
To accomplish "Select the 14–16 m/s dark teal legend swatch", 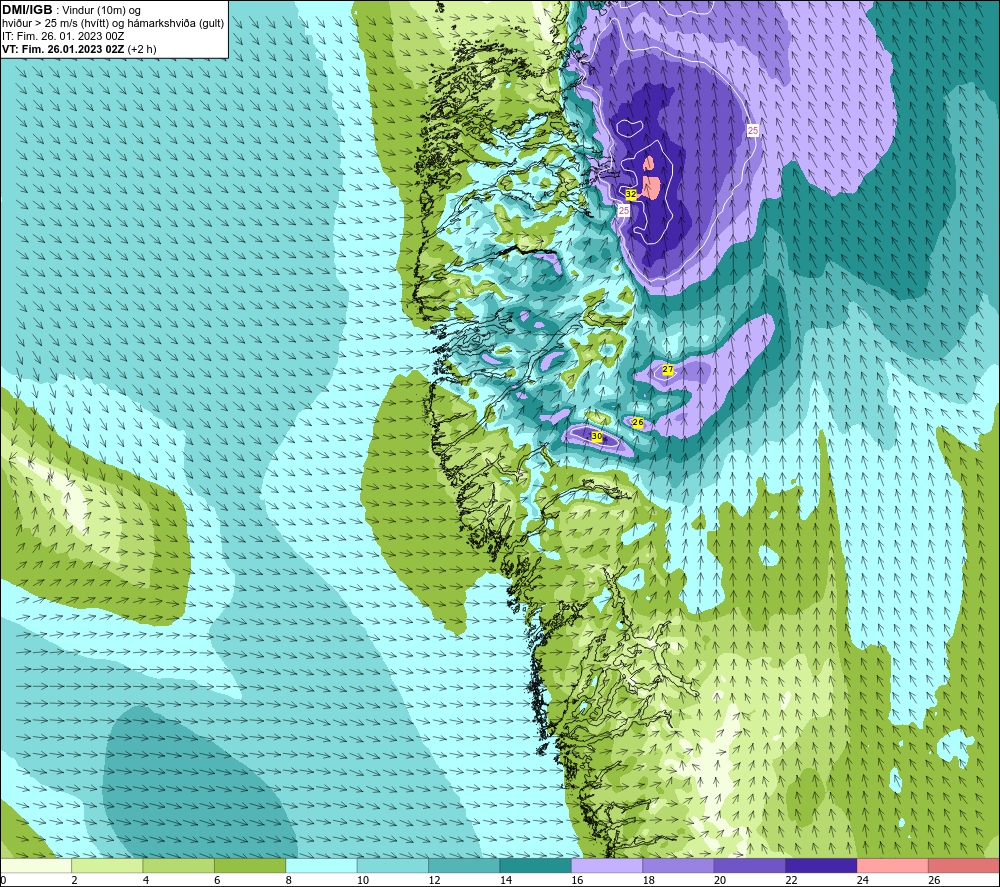I will click(536, 865).
